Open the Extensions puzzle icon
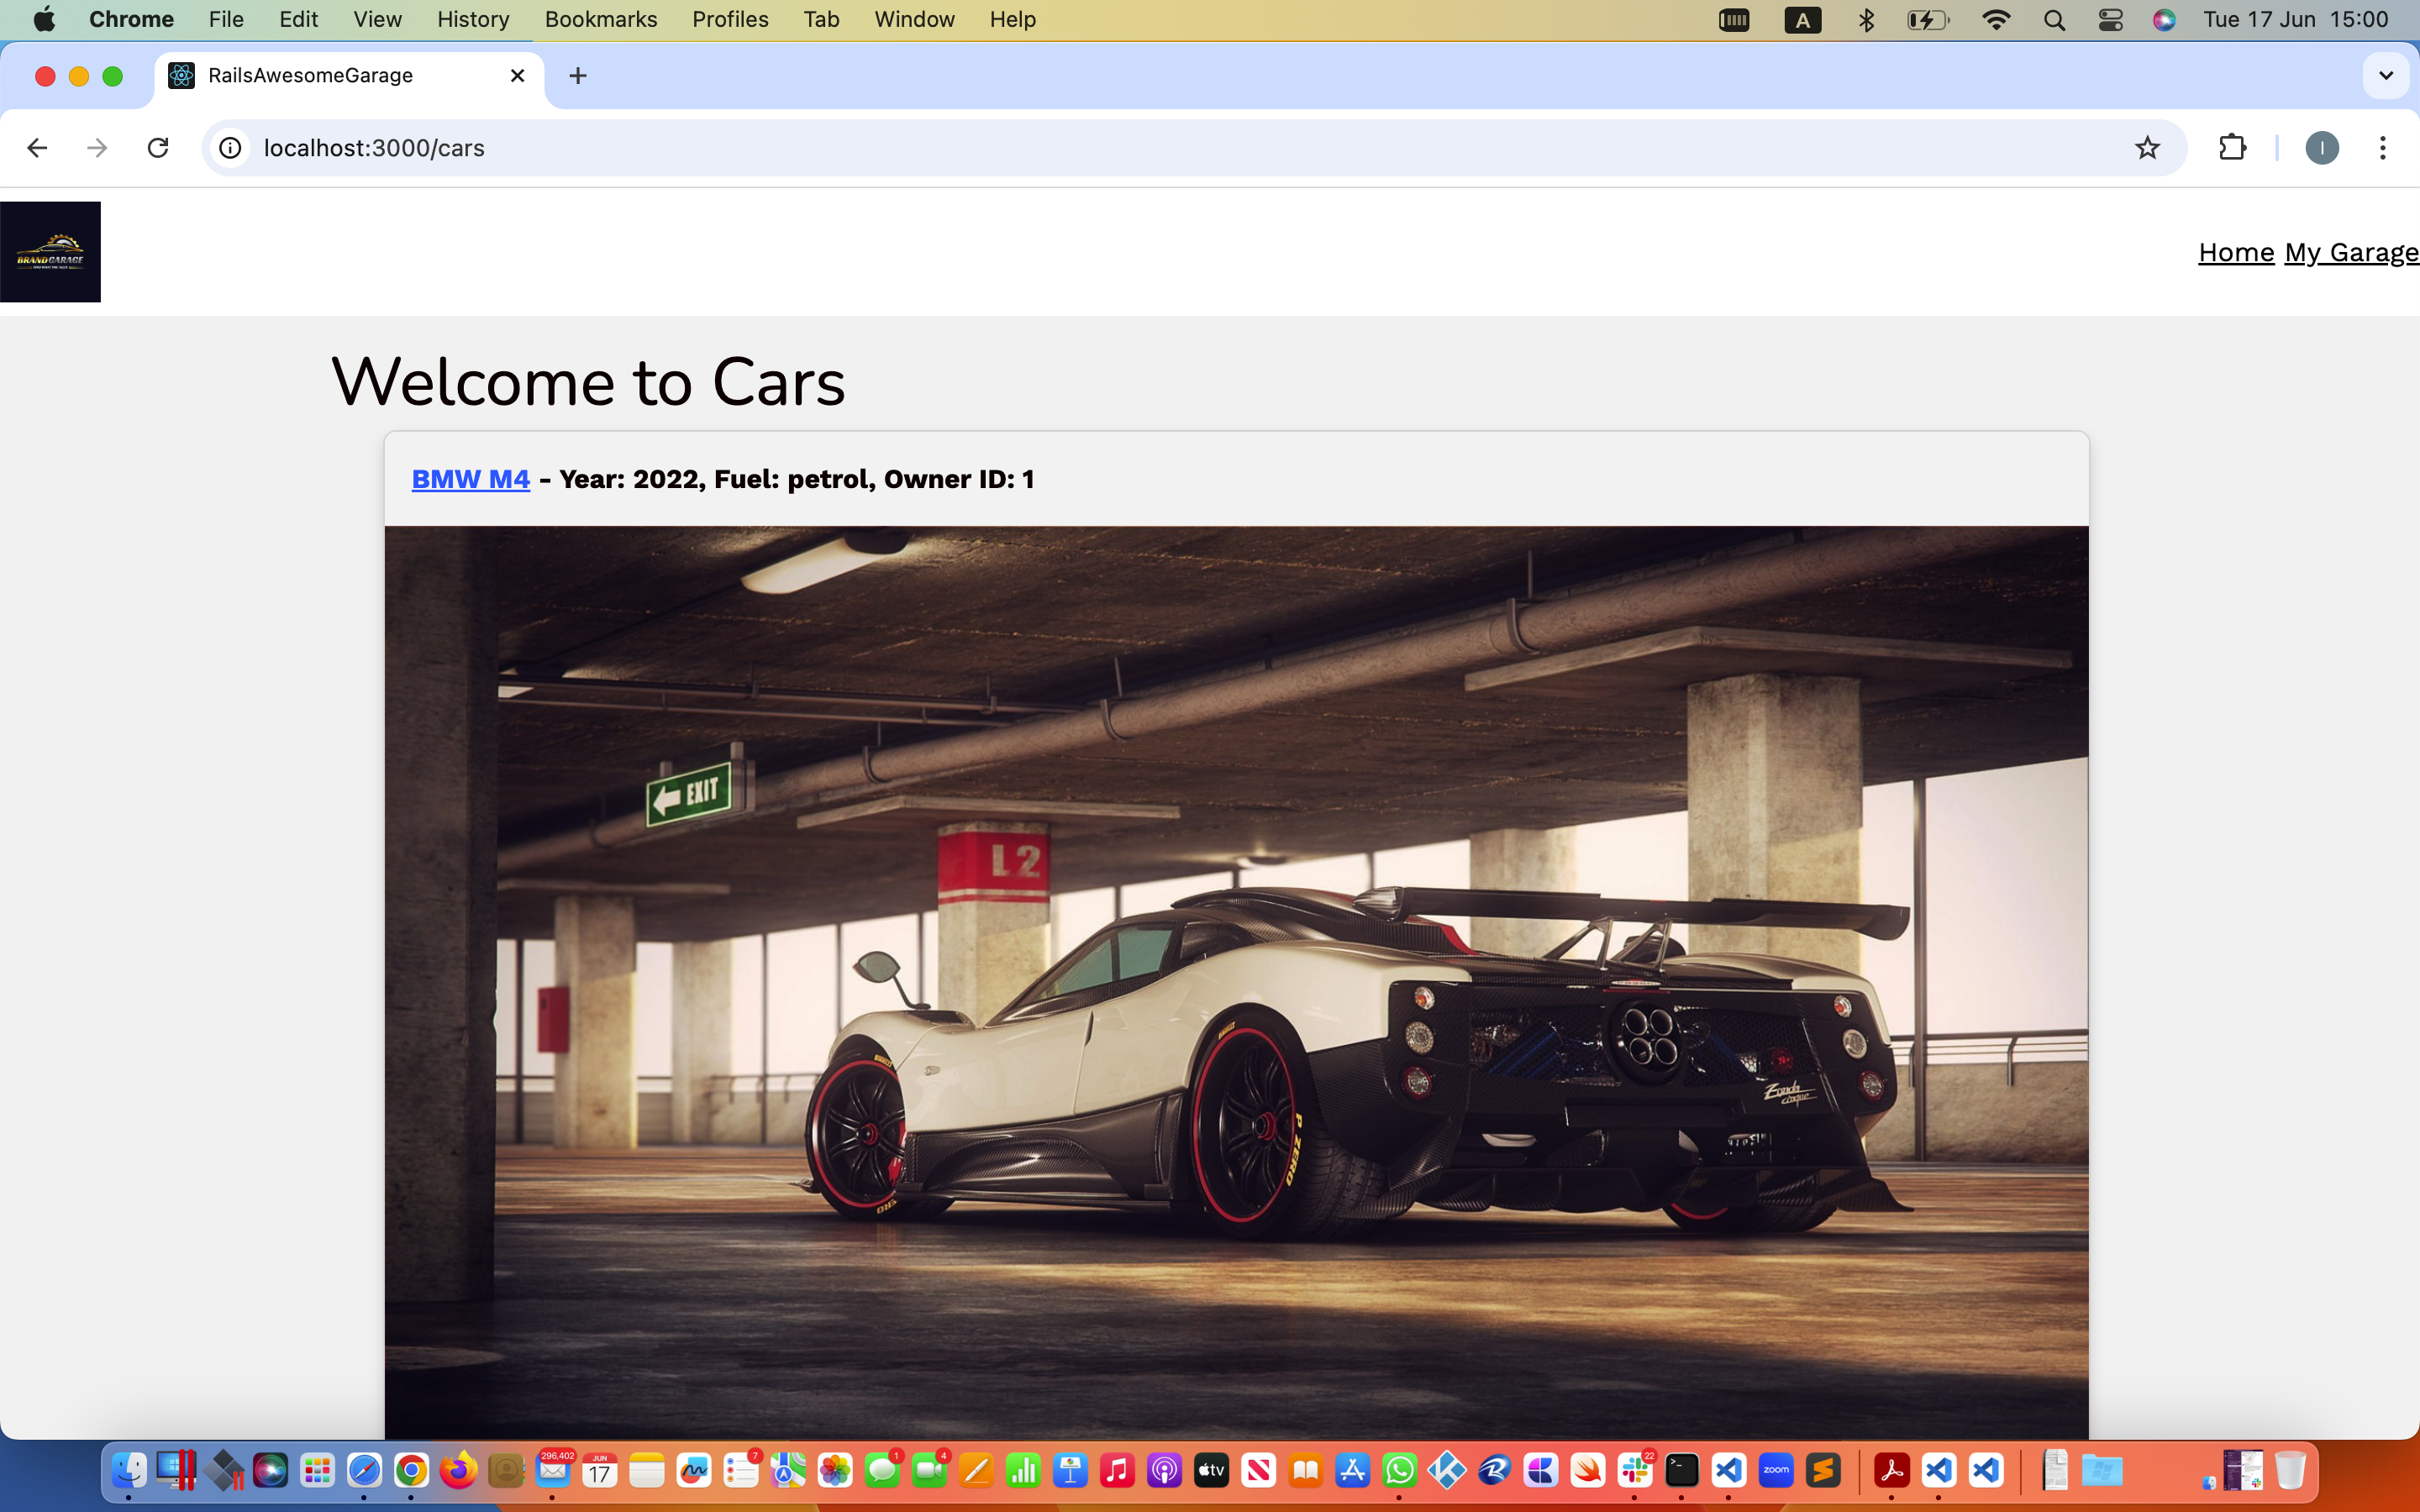Image resolution: width=2420 pixels, height=1512 pixels. coord(2232,148)
